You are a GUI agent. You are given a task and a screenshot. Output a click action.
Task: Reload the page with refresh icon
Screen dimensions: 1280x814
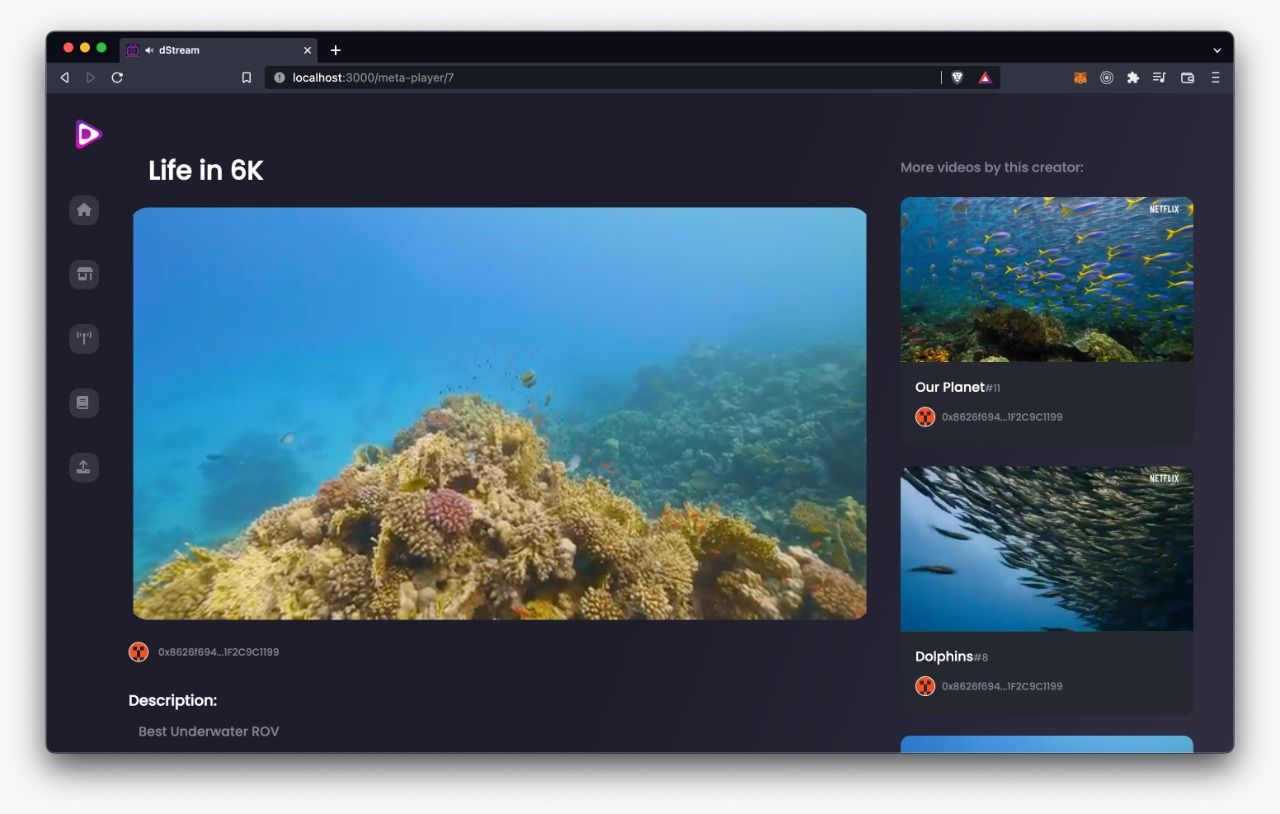pos(117,77)
